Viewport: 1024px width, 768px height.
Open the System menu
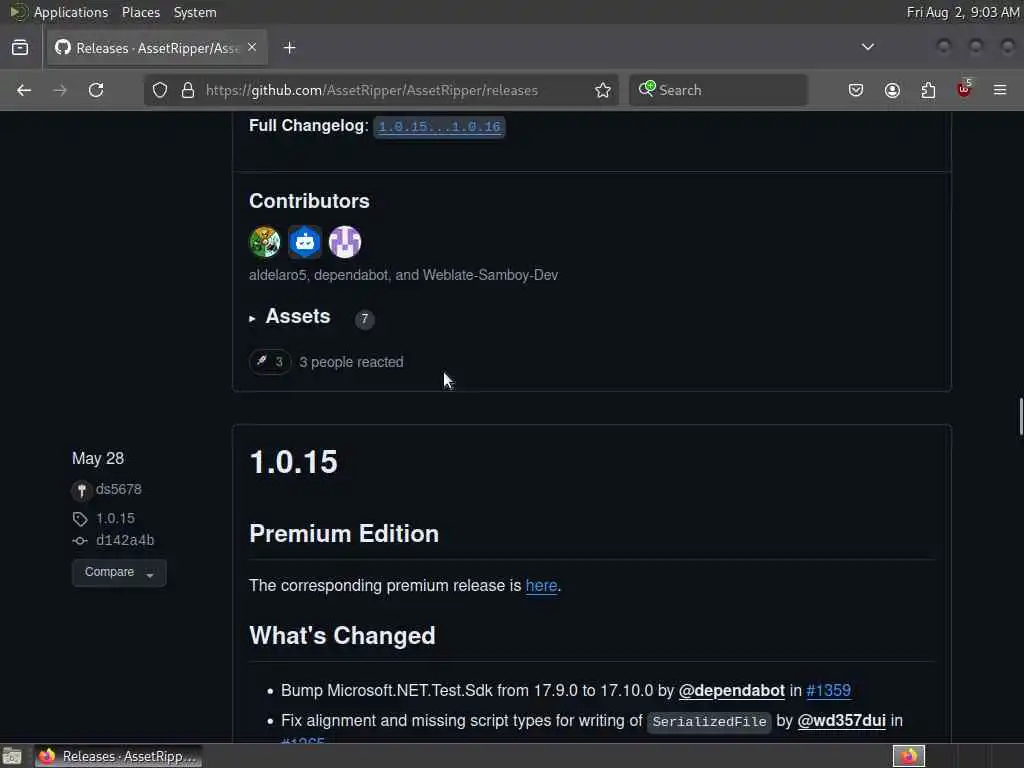pyautogui.click(x=195, y=12)
